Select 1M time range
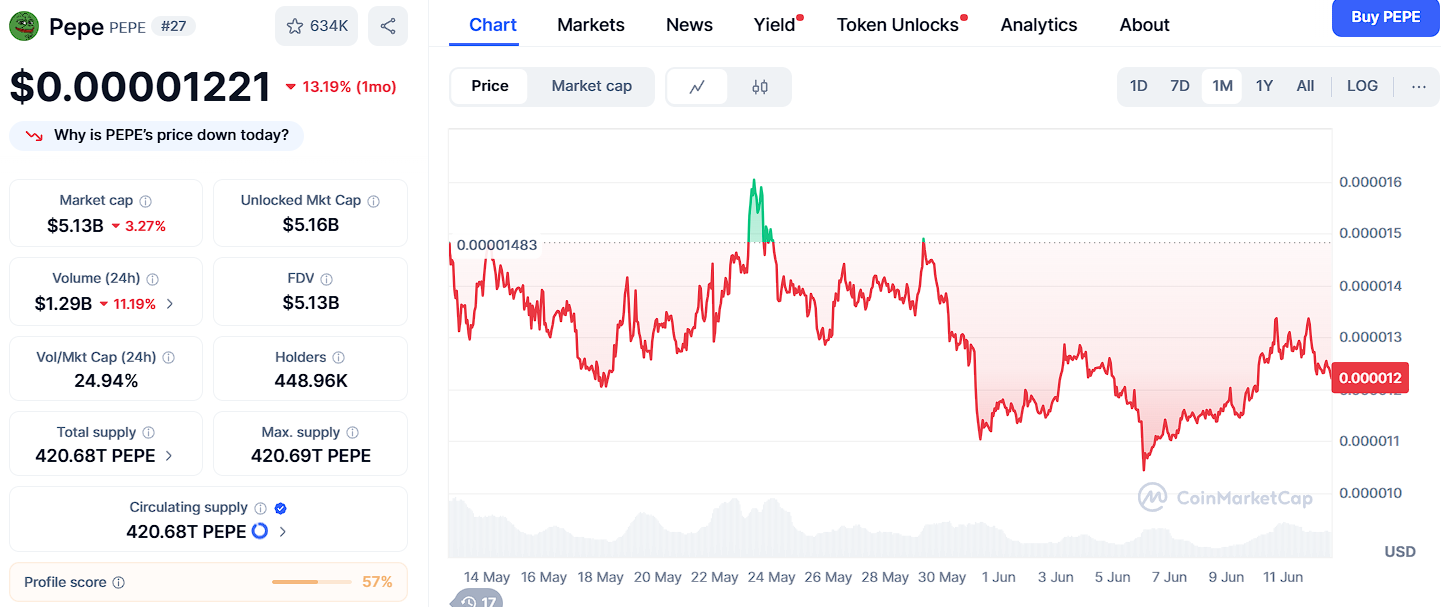This screenshot has height=607, width=1441. [x=1222, y=86]
